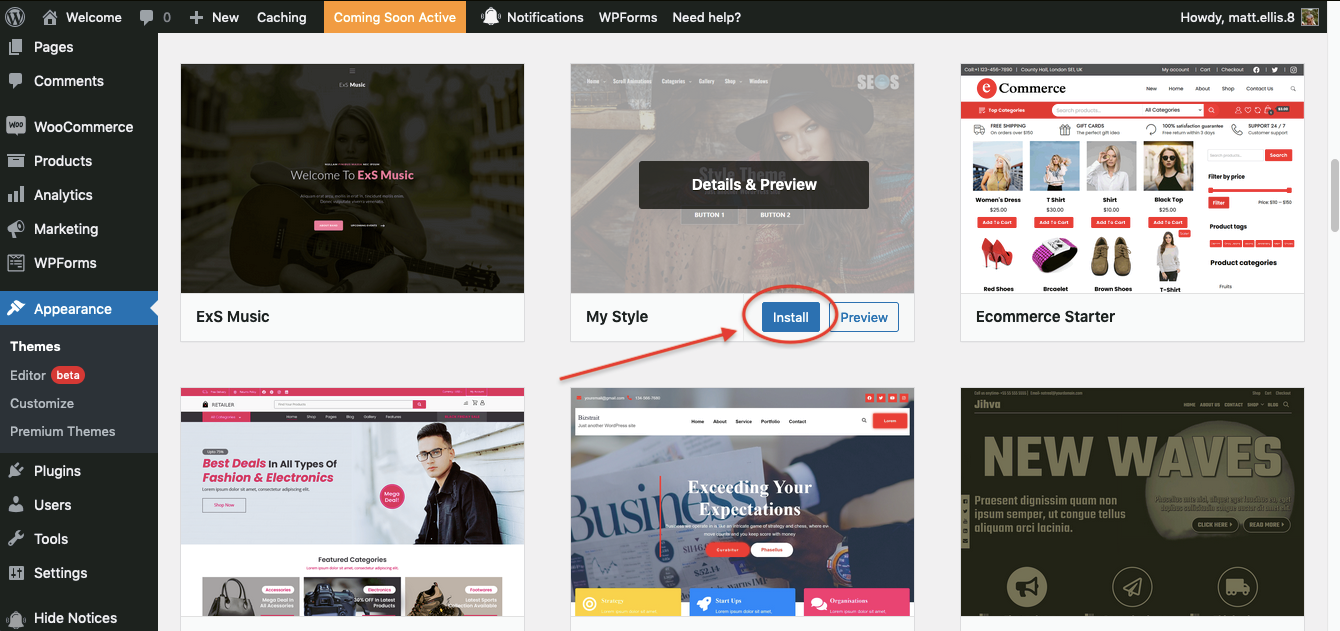Click the Ecommerce Starter theme name
The width and height of the screenshot is (1340, 631).
1045,317
